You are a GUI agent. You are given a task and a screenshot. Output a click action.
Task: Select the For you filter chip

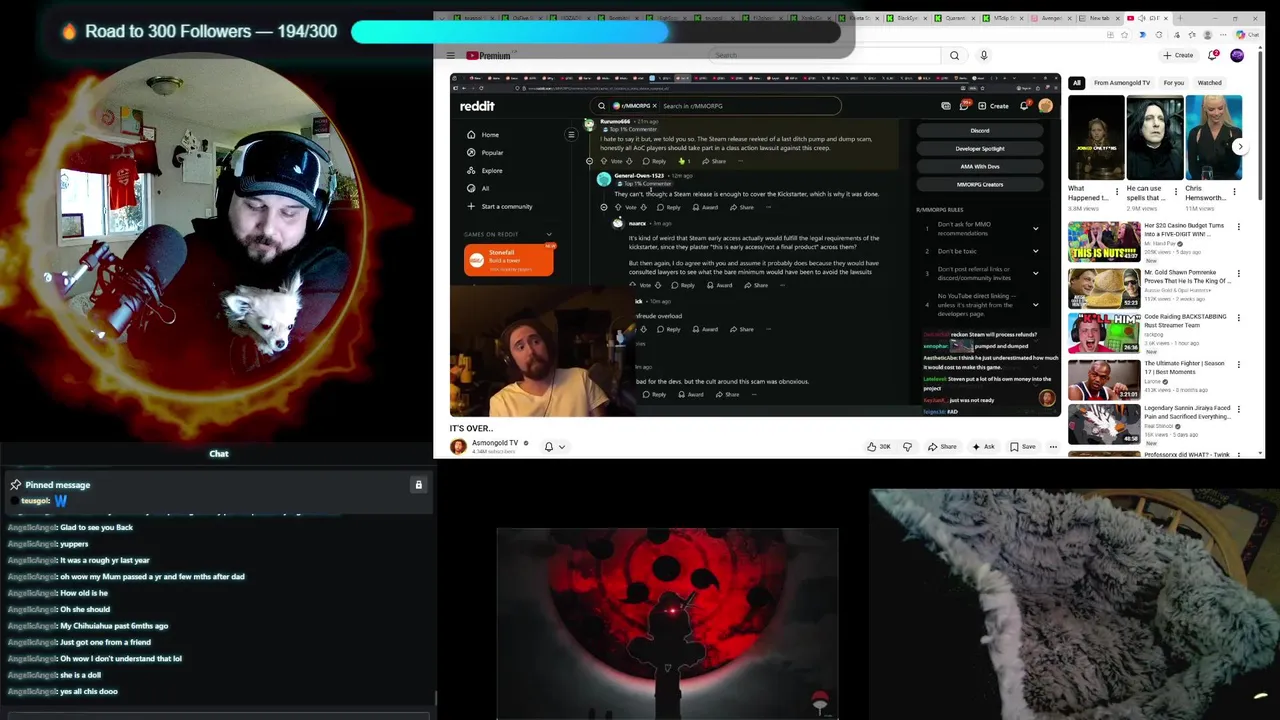point(1174,83)
